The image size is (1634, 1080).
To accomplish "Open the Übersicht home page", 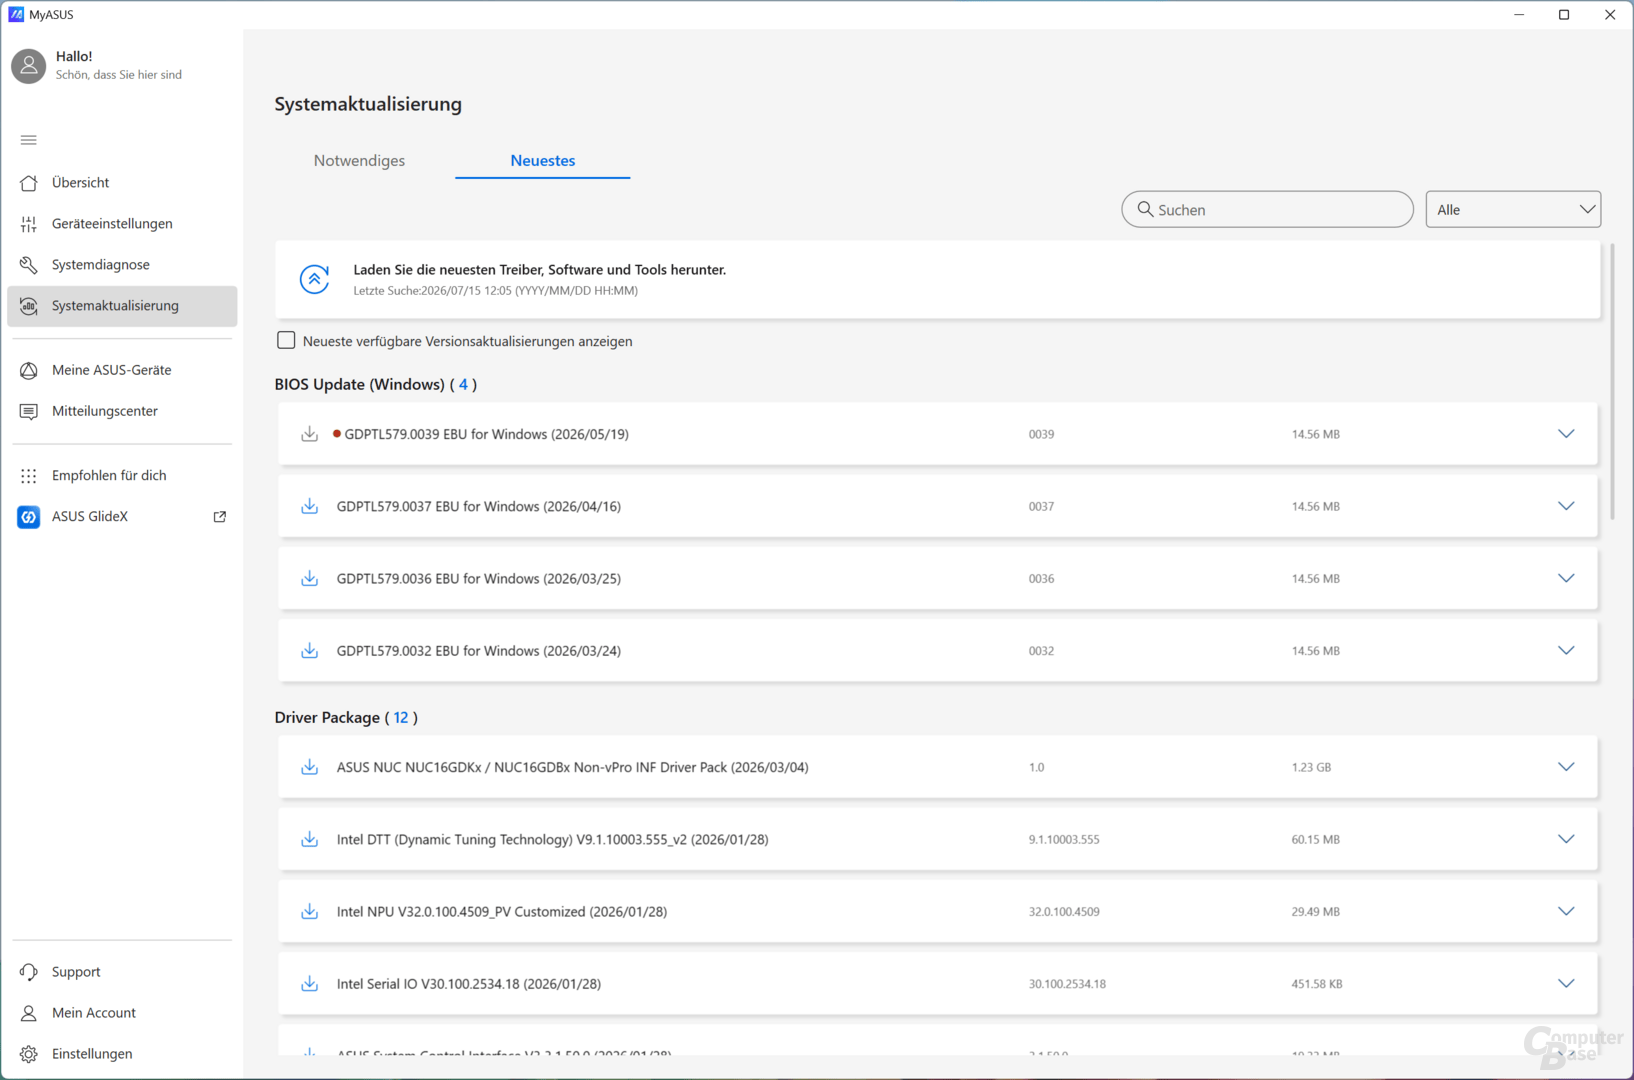I will click(122, 183).
